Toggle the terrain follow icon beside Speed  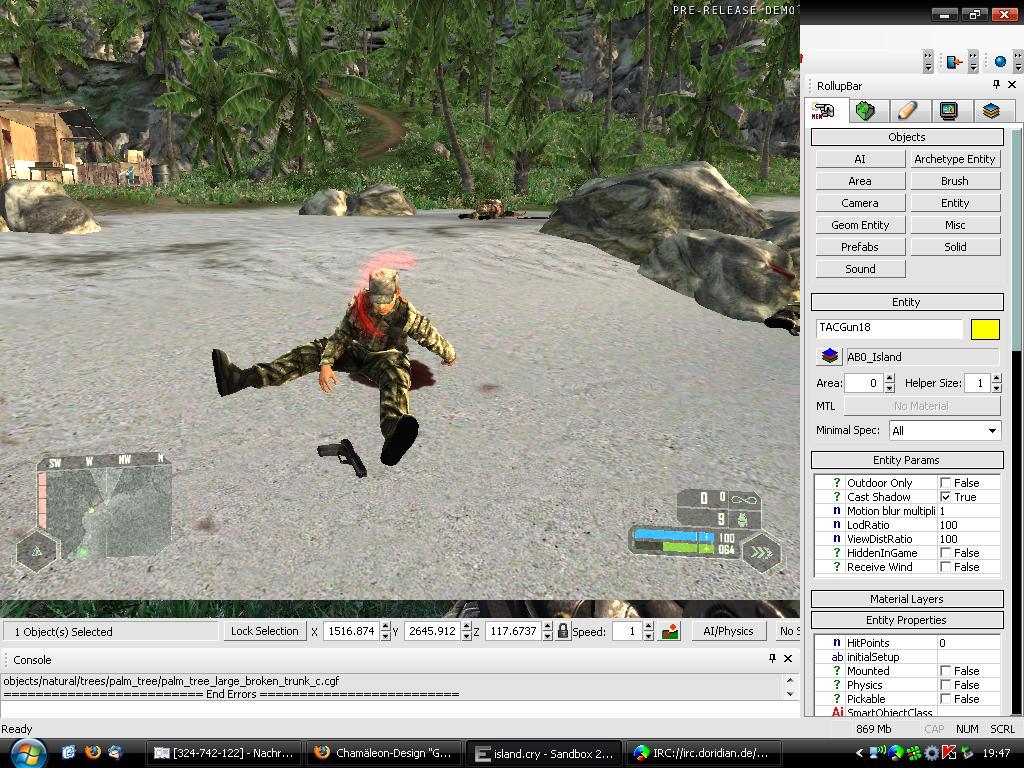(x=670, y=632)
